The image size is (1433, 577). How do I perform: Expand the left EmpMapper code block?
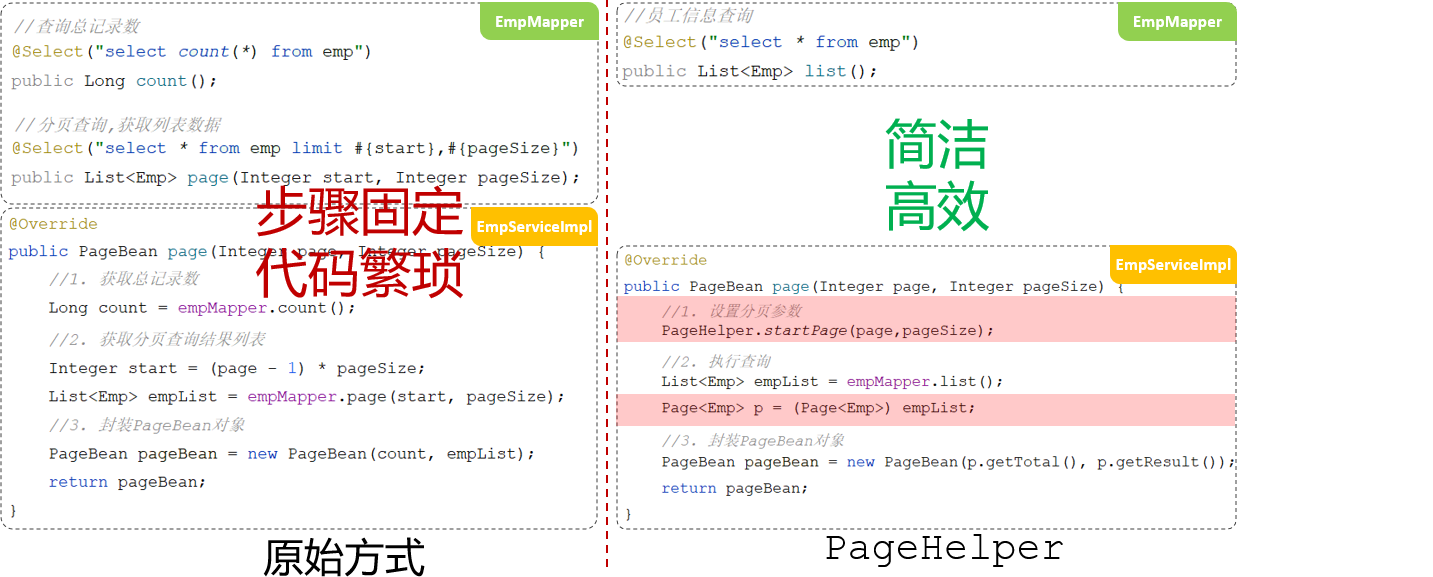pyautogui.click(x=300, y=100)
